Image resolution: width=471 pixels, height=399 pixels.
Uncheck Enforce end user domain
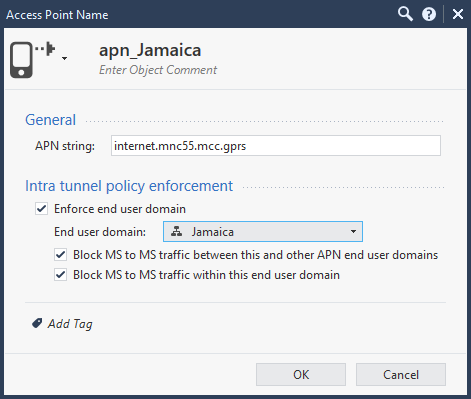(41, 209)
